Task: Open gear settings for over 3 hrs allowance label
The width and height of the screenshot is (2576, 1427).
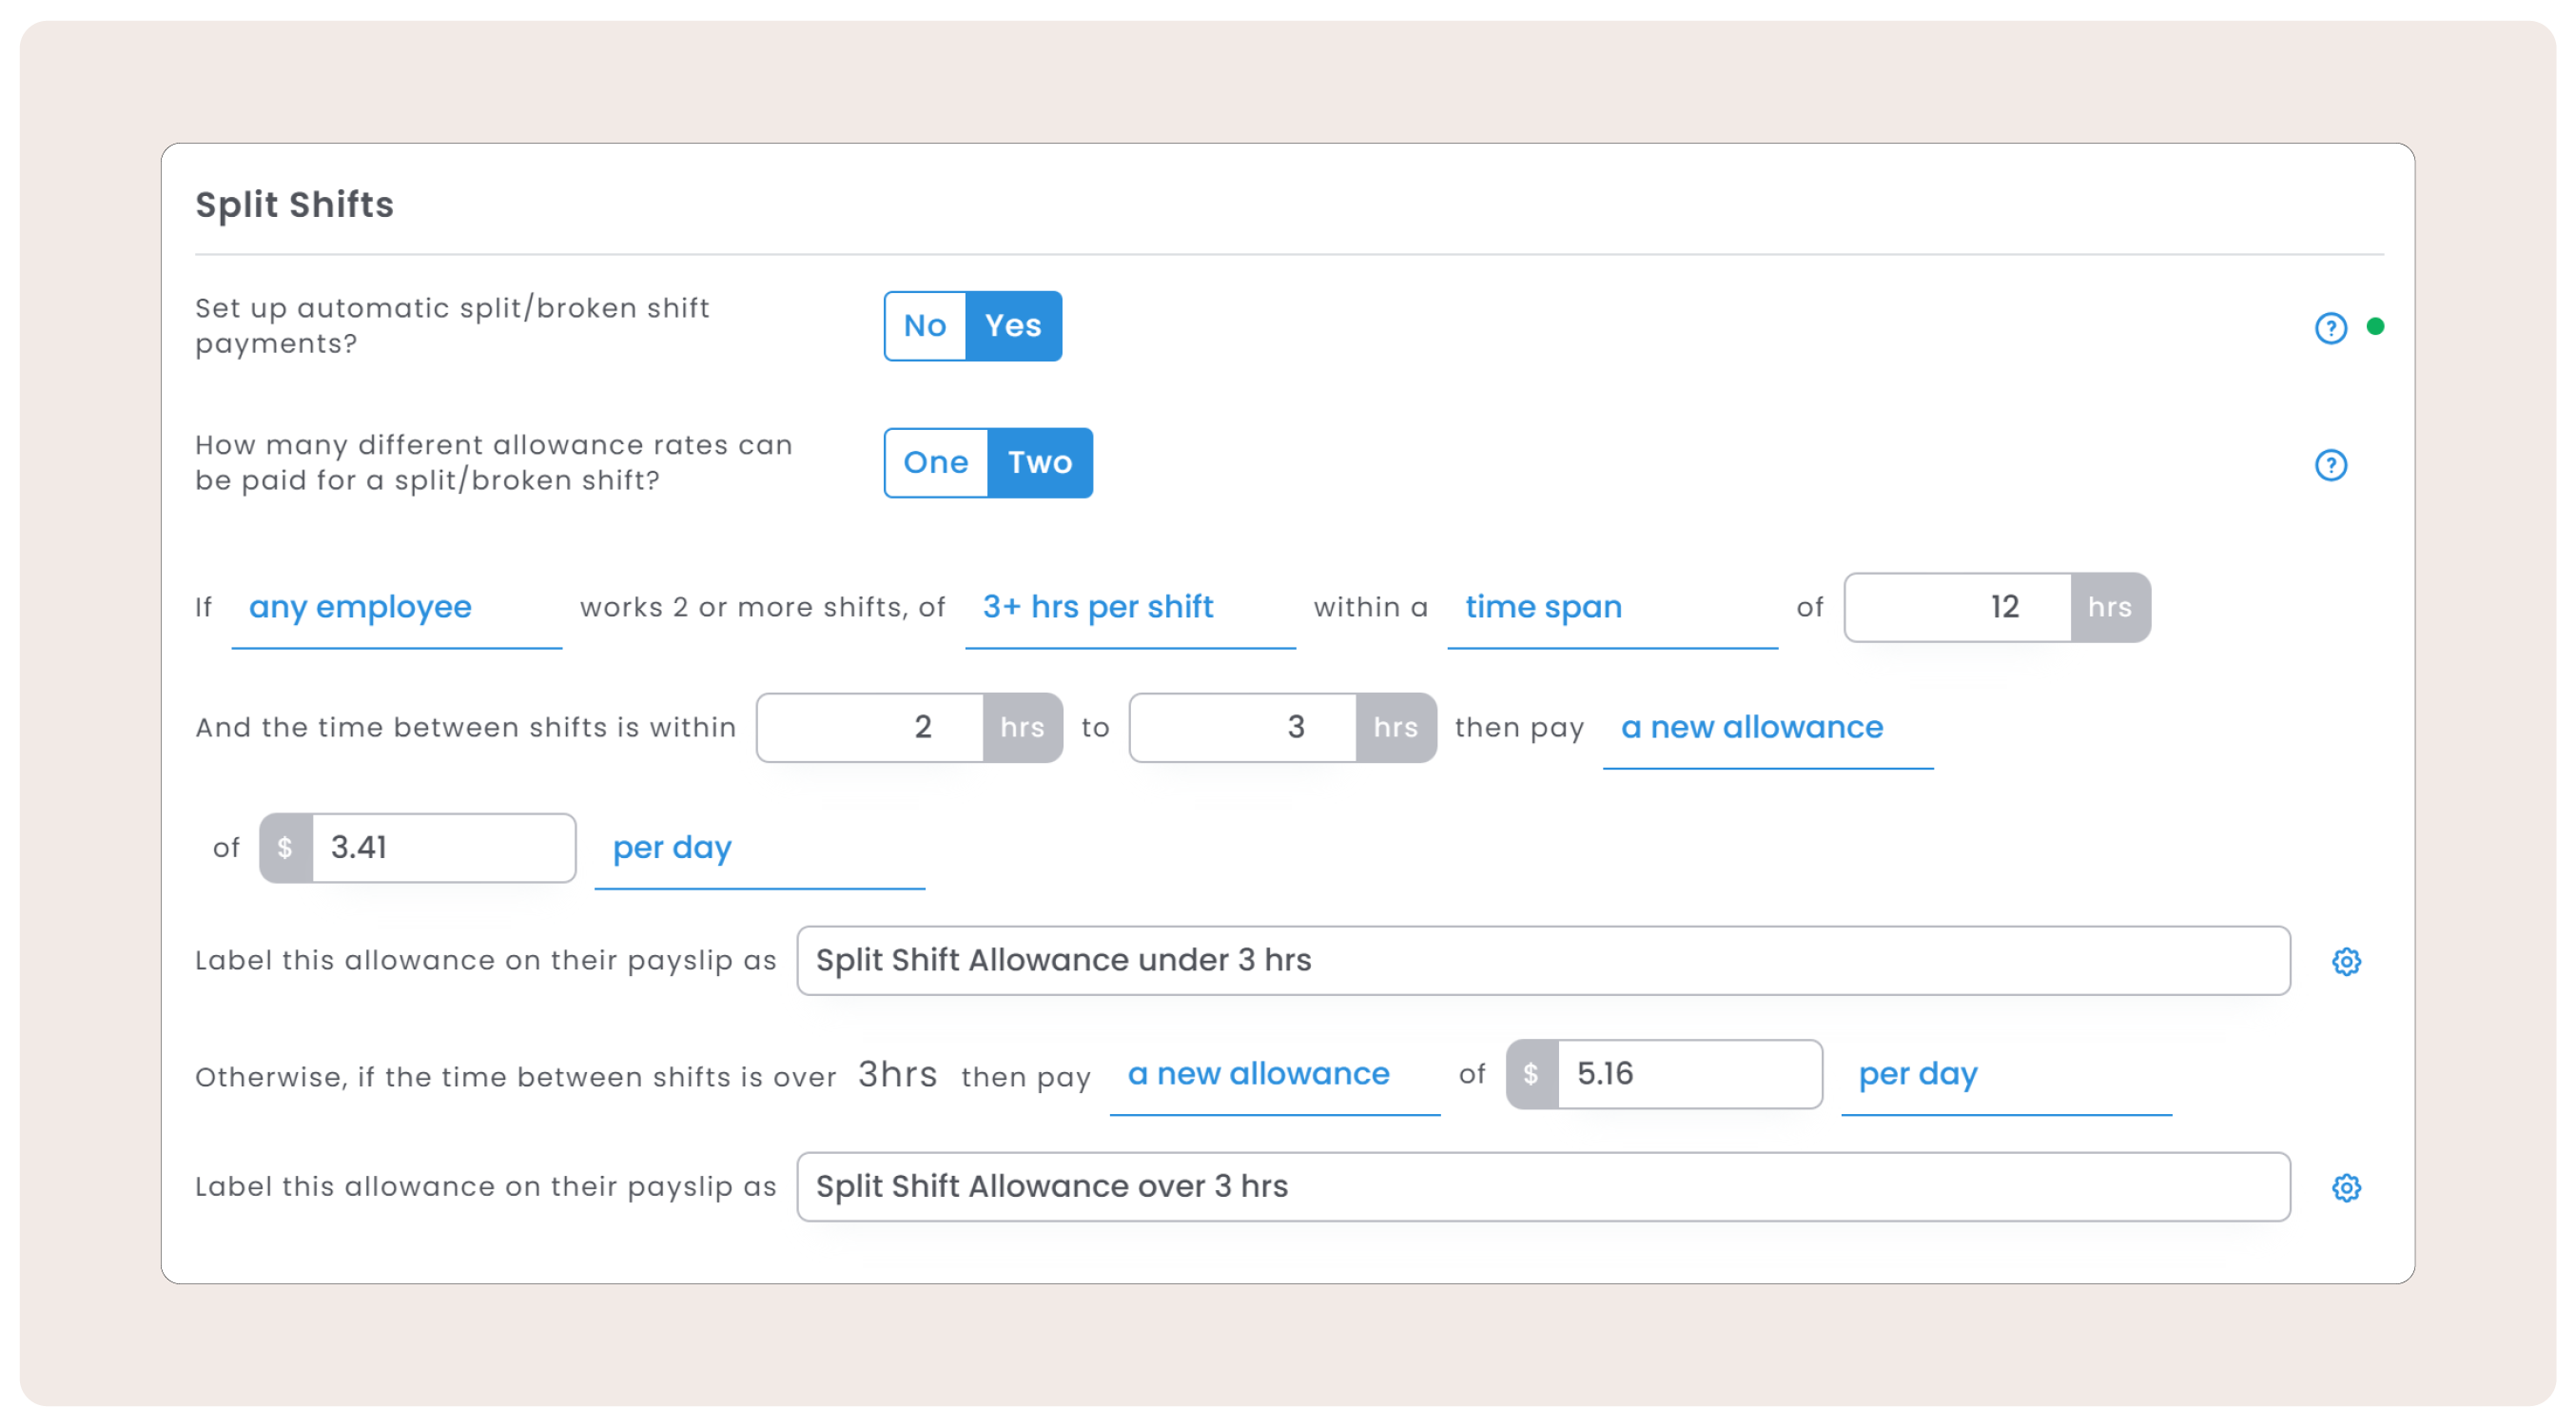Action: (x=2346, y=1188)
